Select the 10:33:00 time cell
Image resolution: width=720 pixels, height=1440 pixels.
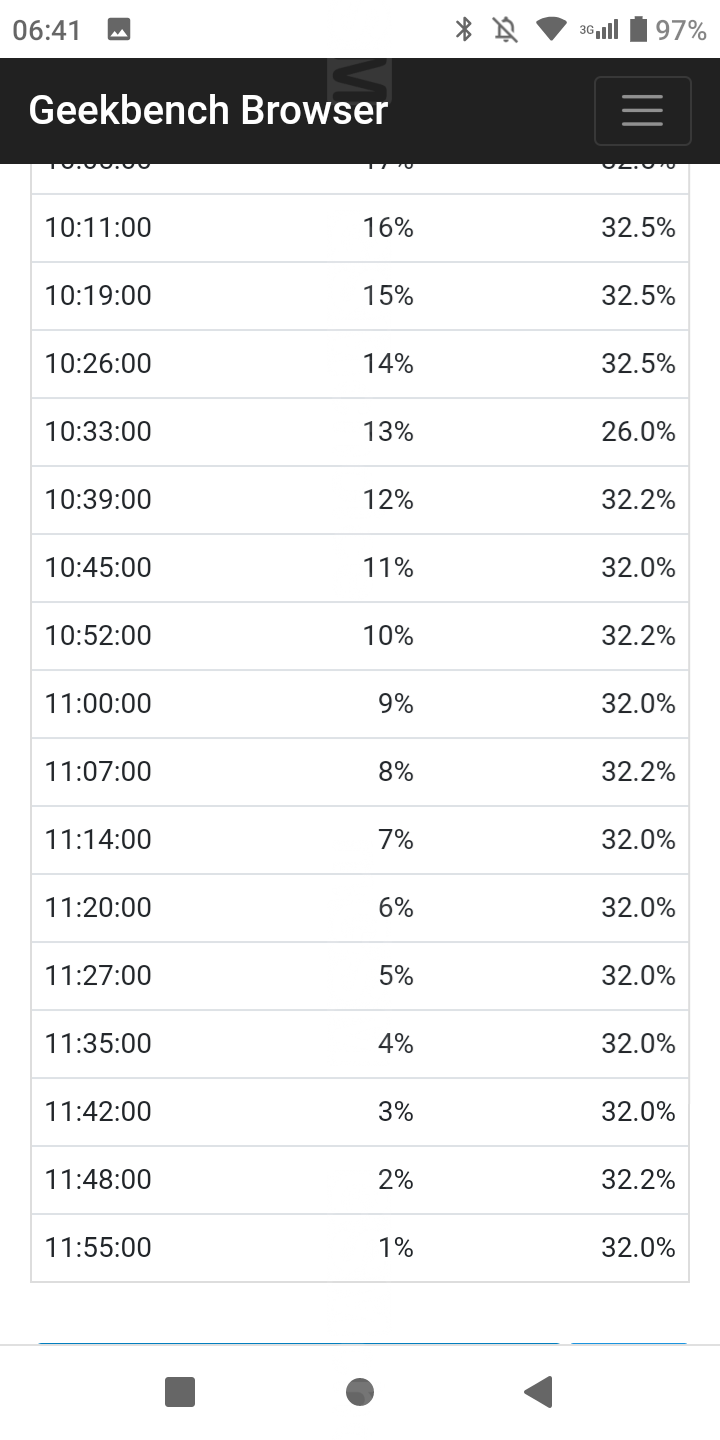pos(98,432)
